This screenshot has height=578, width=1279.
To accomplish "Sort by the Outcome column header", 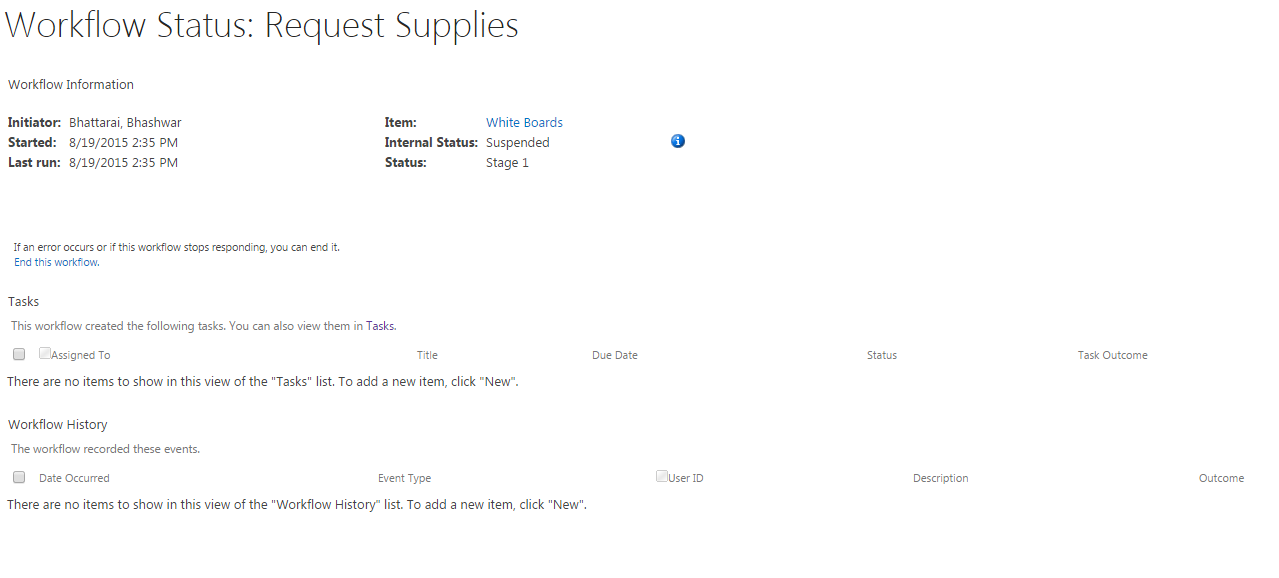I will click(x=1221, y=478).
